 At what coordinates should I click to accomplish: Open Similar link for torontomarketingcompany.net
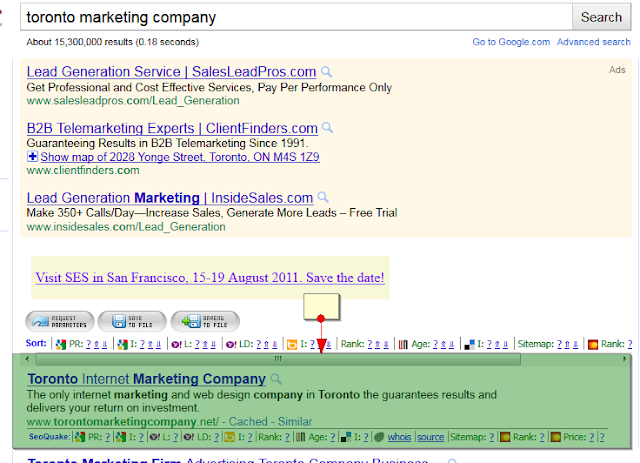[295, 421]
